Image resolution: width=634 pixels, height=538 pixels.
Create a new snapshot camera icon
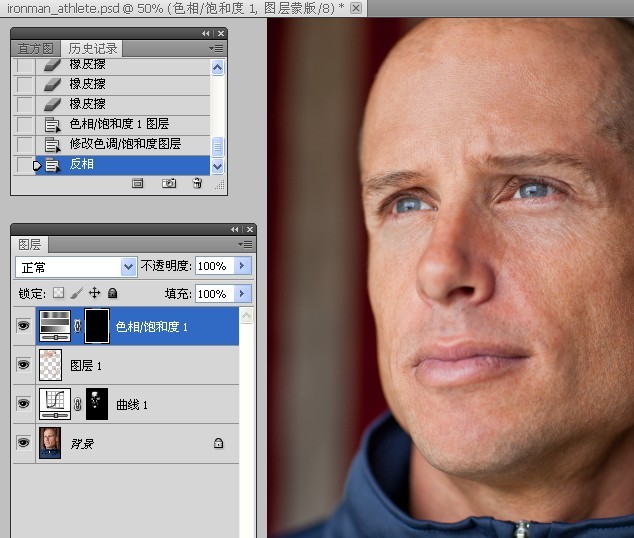pyautogui.click(x=169, y=184)
